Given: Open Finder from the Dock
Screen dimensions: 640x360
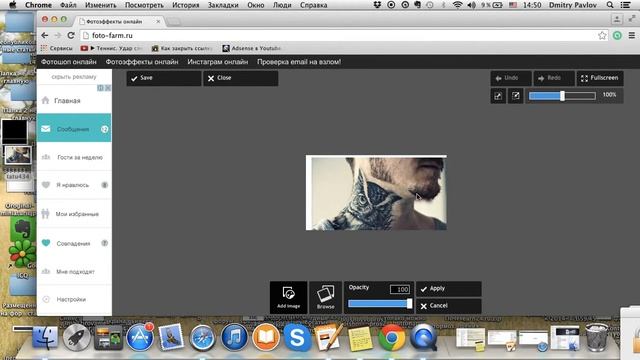Looking at the screenshot, I should coord(45,338).
